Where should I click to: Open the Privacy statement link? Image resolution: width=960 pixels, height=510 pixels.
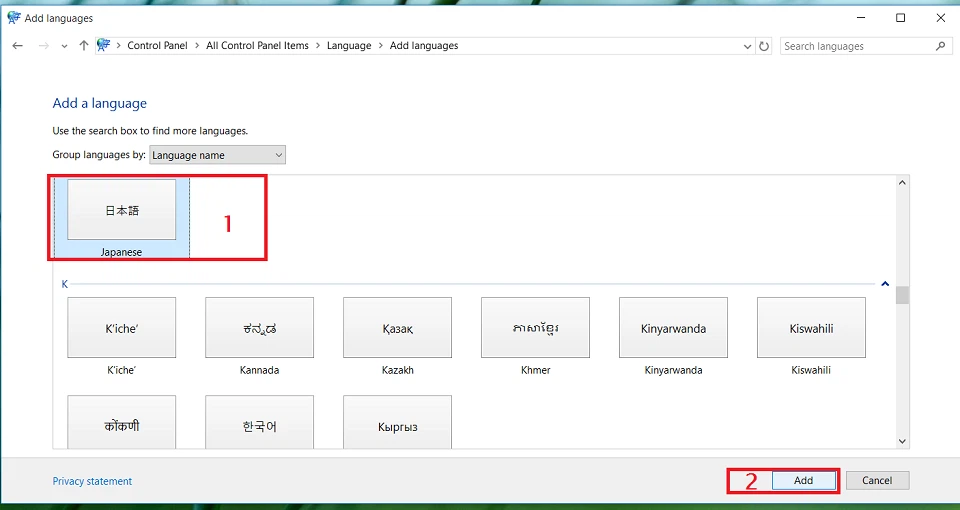coord(92,481)
